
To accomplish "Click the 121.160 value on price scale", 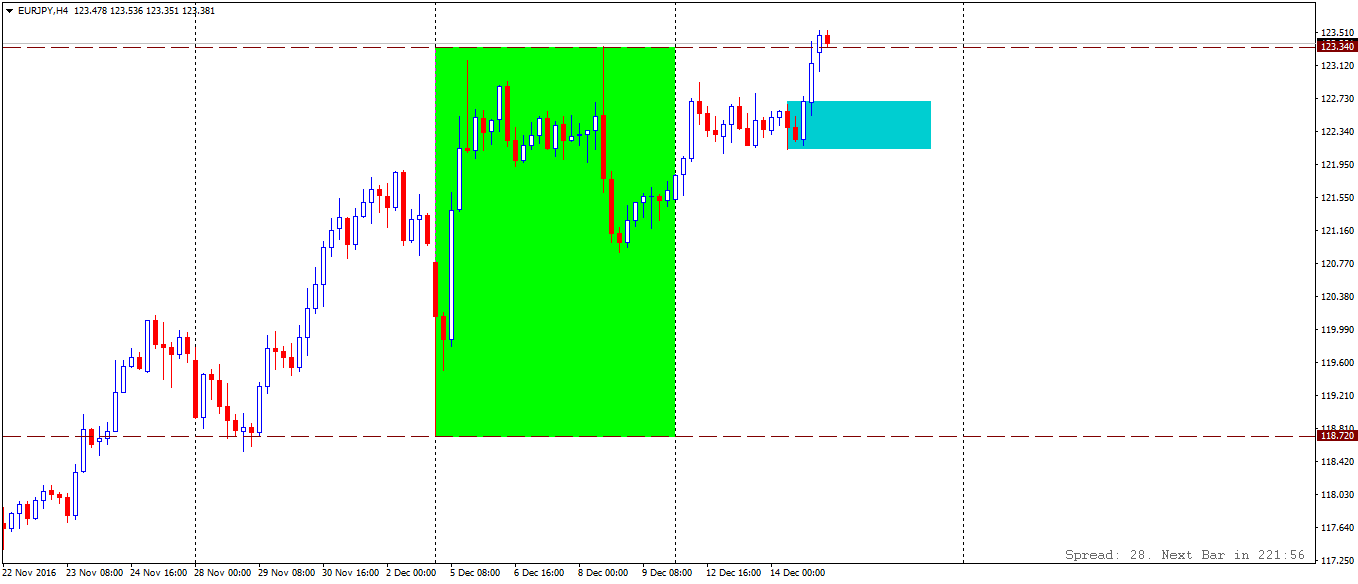I will pyautogui.click(x=1337, y=231).
